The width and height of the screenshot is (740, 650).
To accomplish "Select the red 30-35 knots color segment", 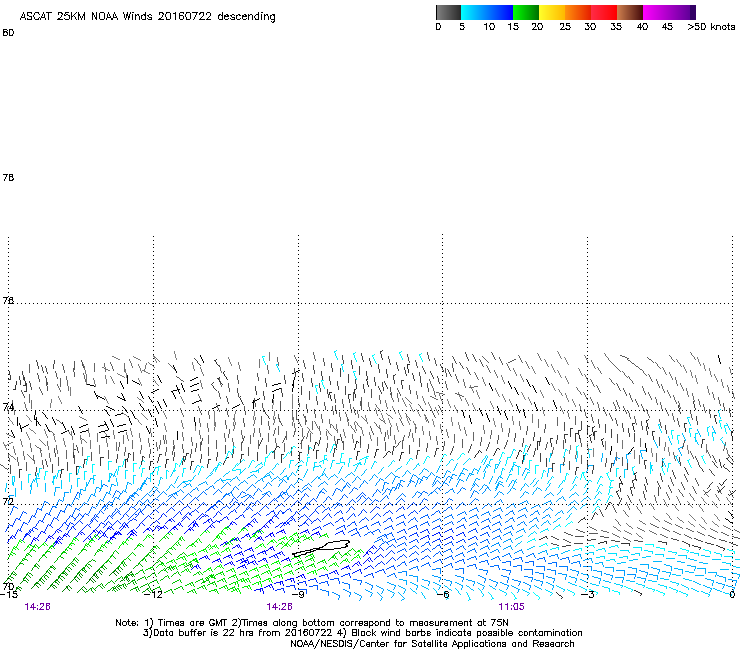I will [x=604, y=12].
